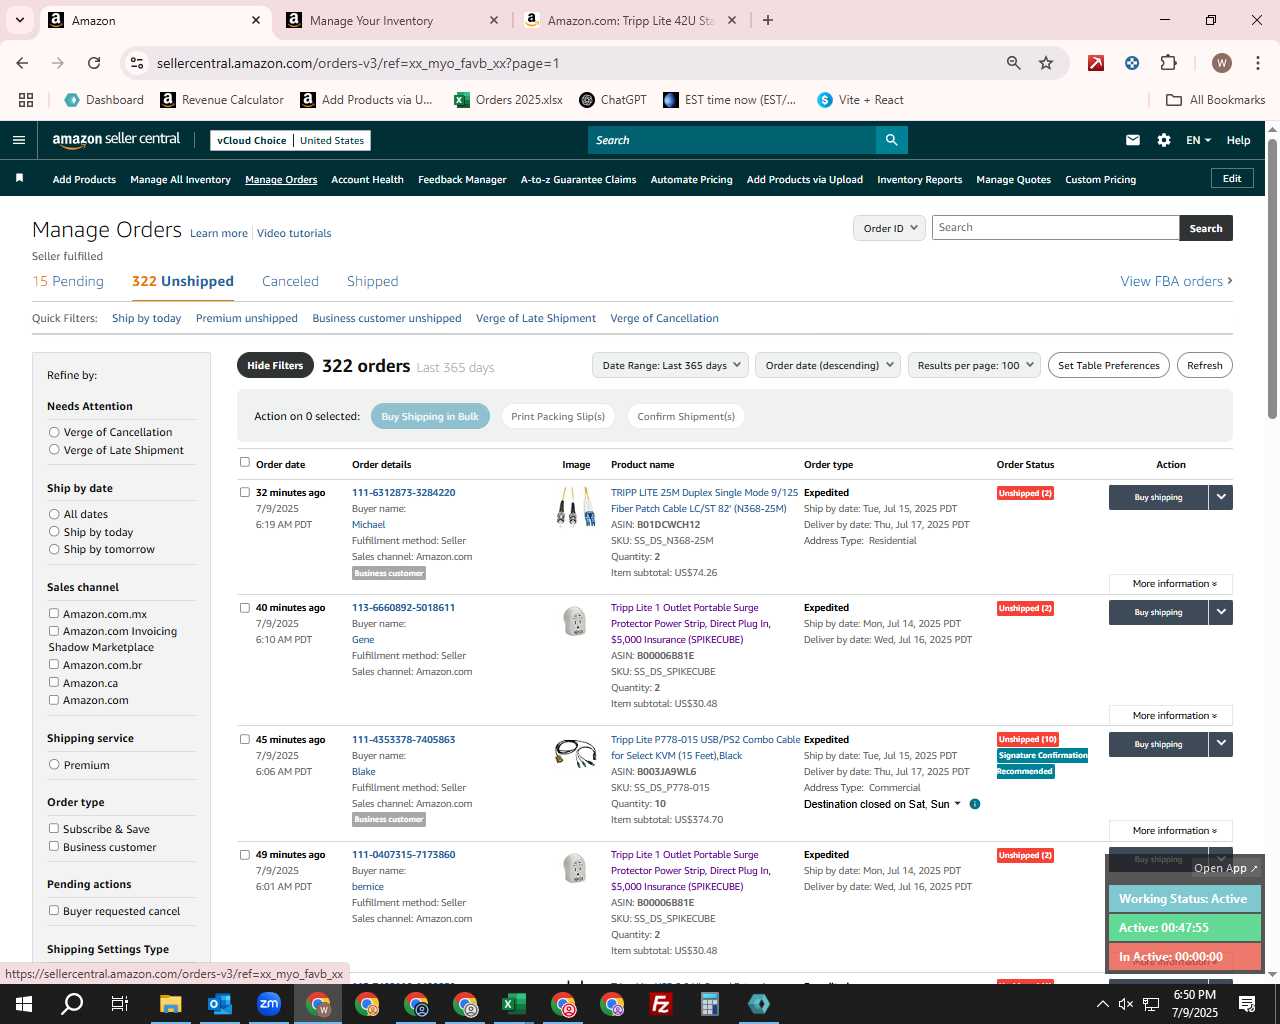Check Business customer order type
Image resolution: width=1280 pixels, height=1024 pixels.
(x=54, y=847)
